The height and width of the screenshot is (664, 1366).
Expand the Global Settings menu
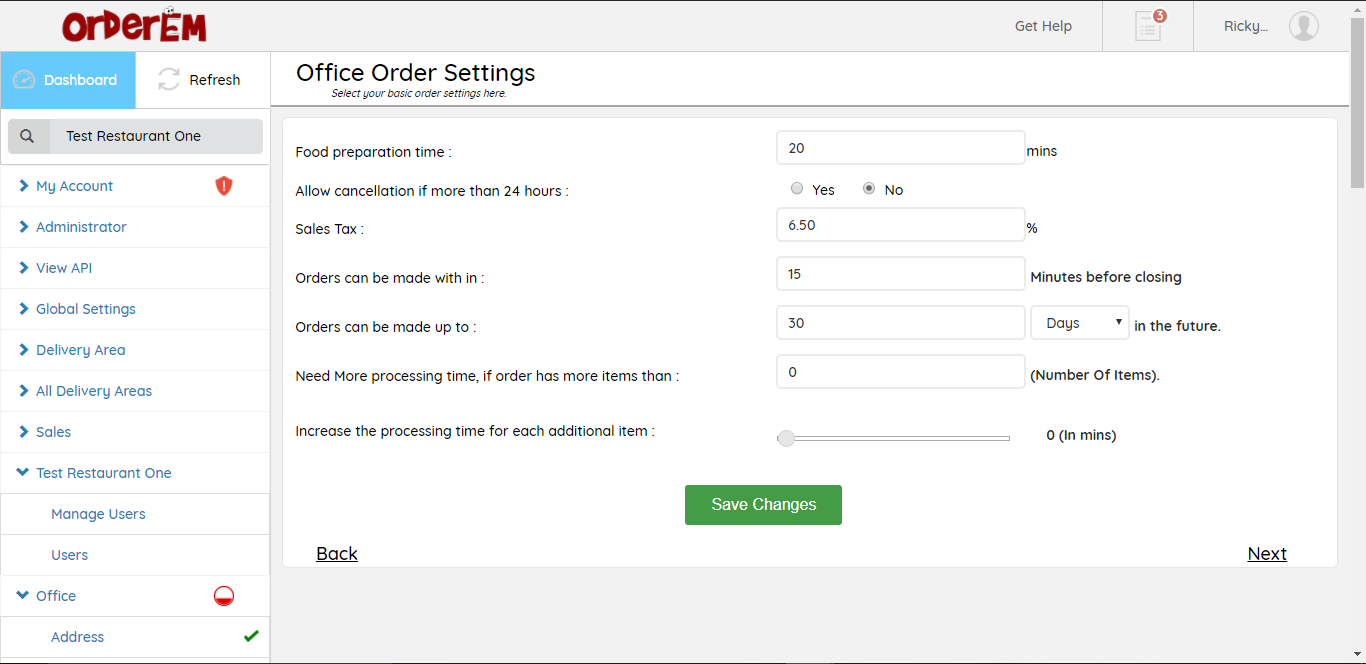point(85,309)
